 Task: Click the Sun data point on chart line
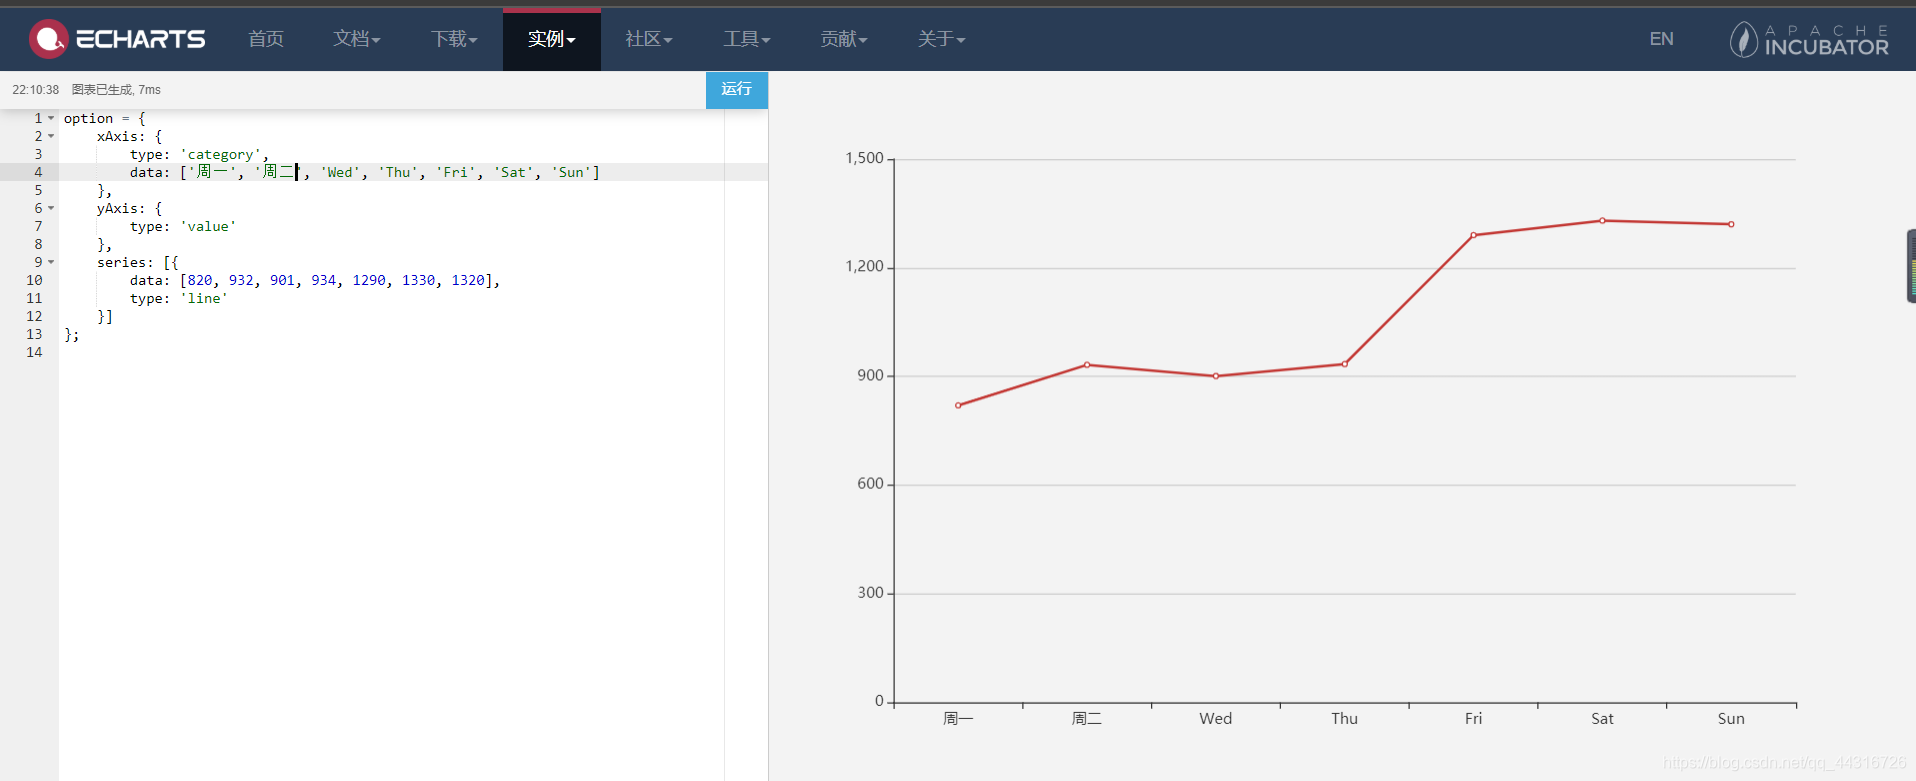1731,224
